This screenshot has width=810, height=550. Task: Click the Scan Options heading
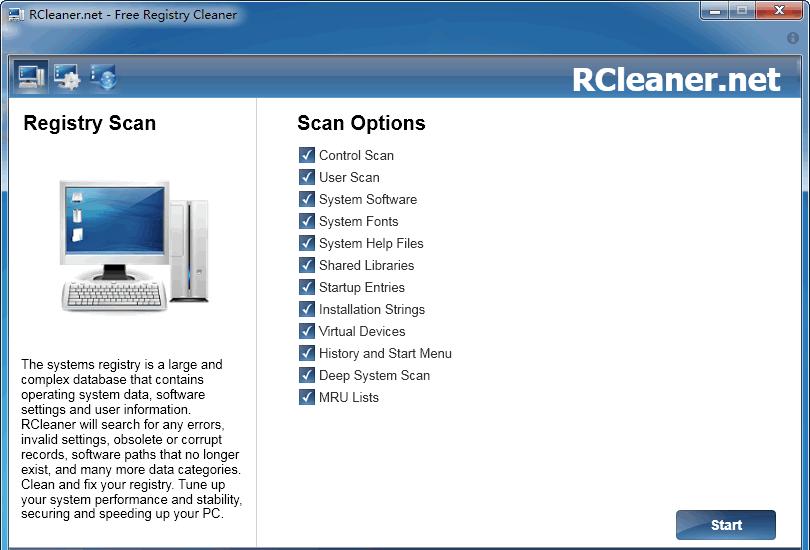tap(361, 123)
